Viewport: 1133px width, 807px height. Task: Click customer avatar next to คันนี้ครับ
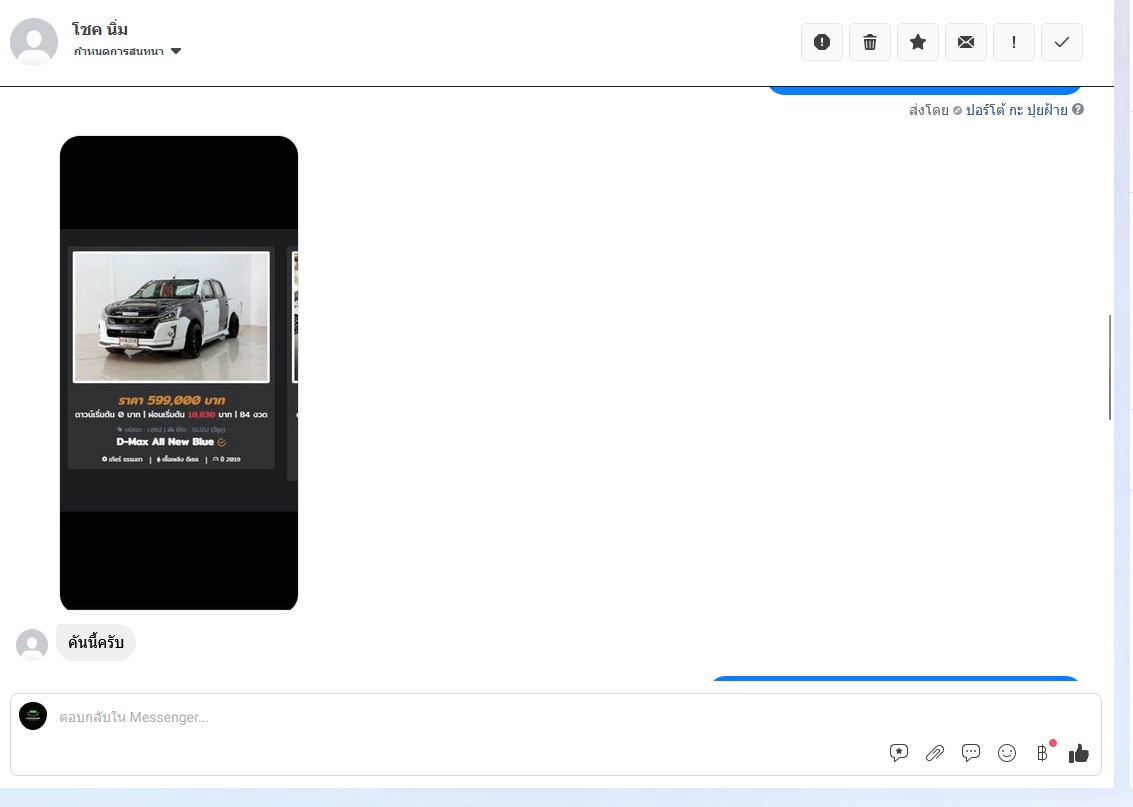tap(32, 644)
